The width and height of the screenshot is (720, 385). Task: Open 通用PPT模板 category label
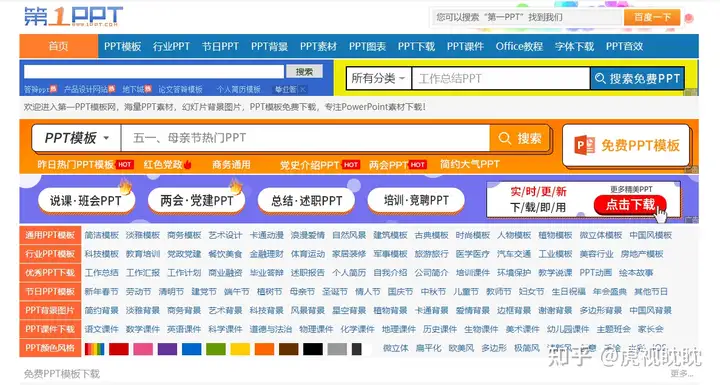tap(50, 235)
